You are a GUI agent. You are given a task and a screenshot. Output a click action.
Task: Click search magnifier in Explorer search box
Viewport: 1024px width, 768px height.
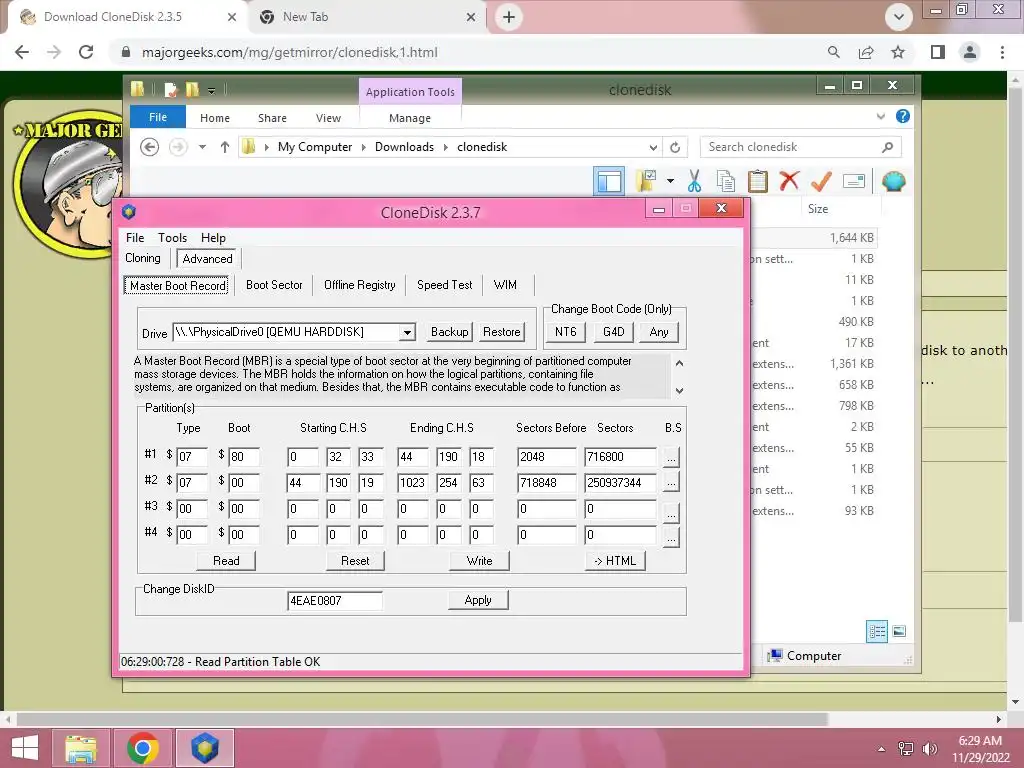pyautogui.click(x=887, y=147)
